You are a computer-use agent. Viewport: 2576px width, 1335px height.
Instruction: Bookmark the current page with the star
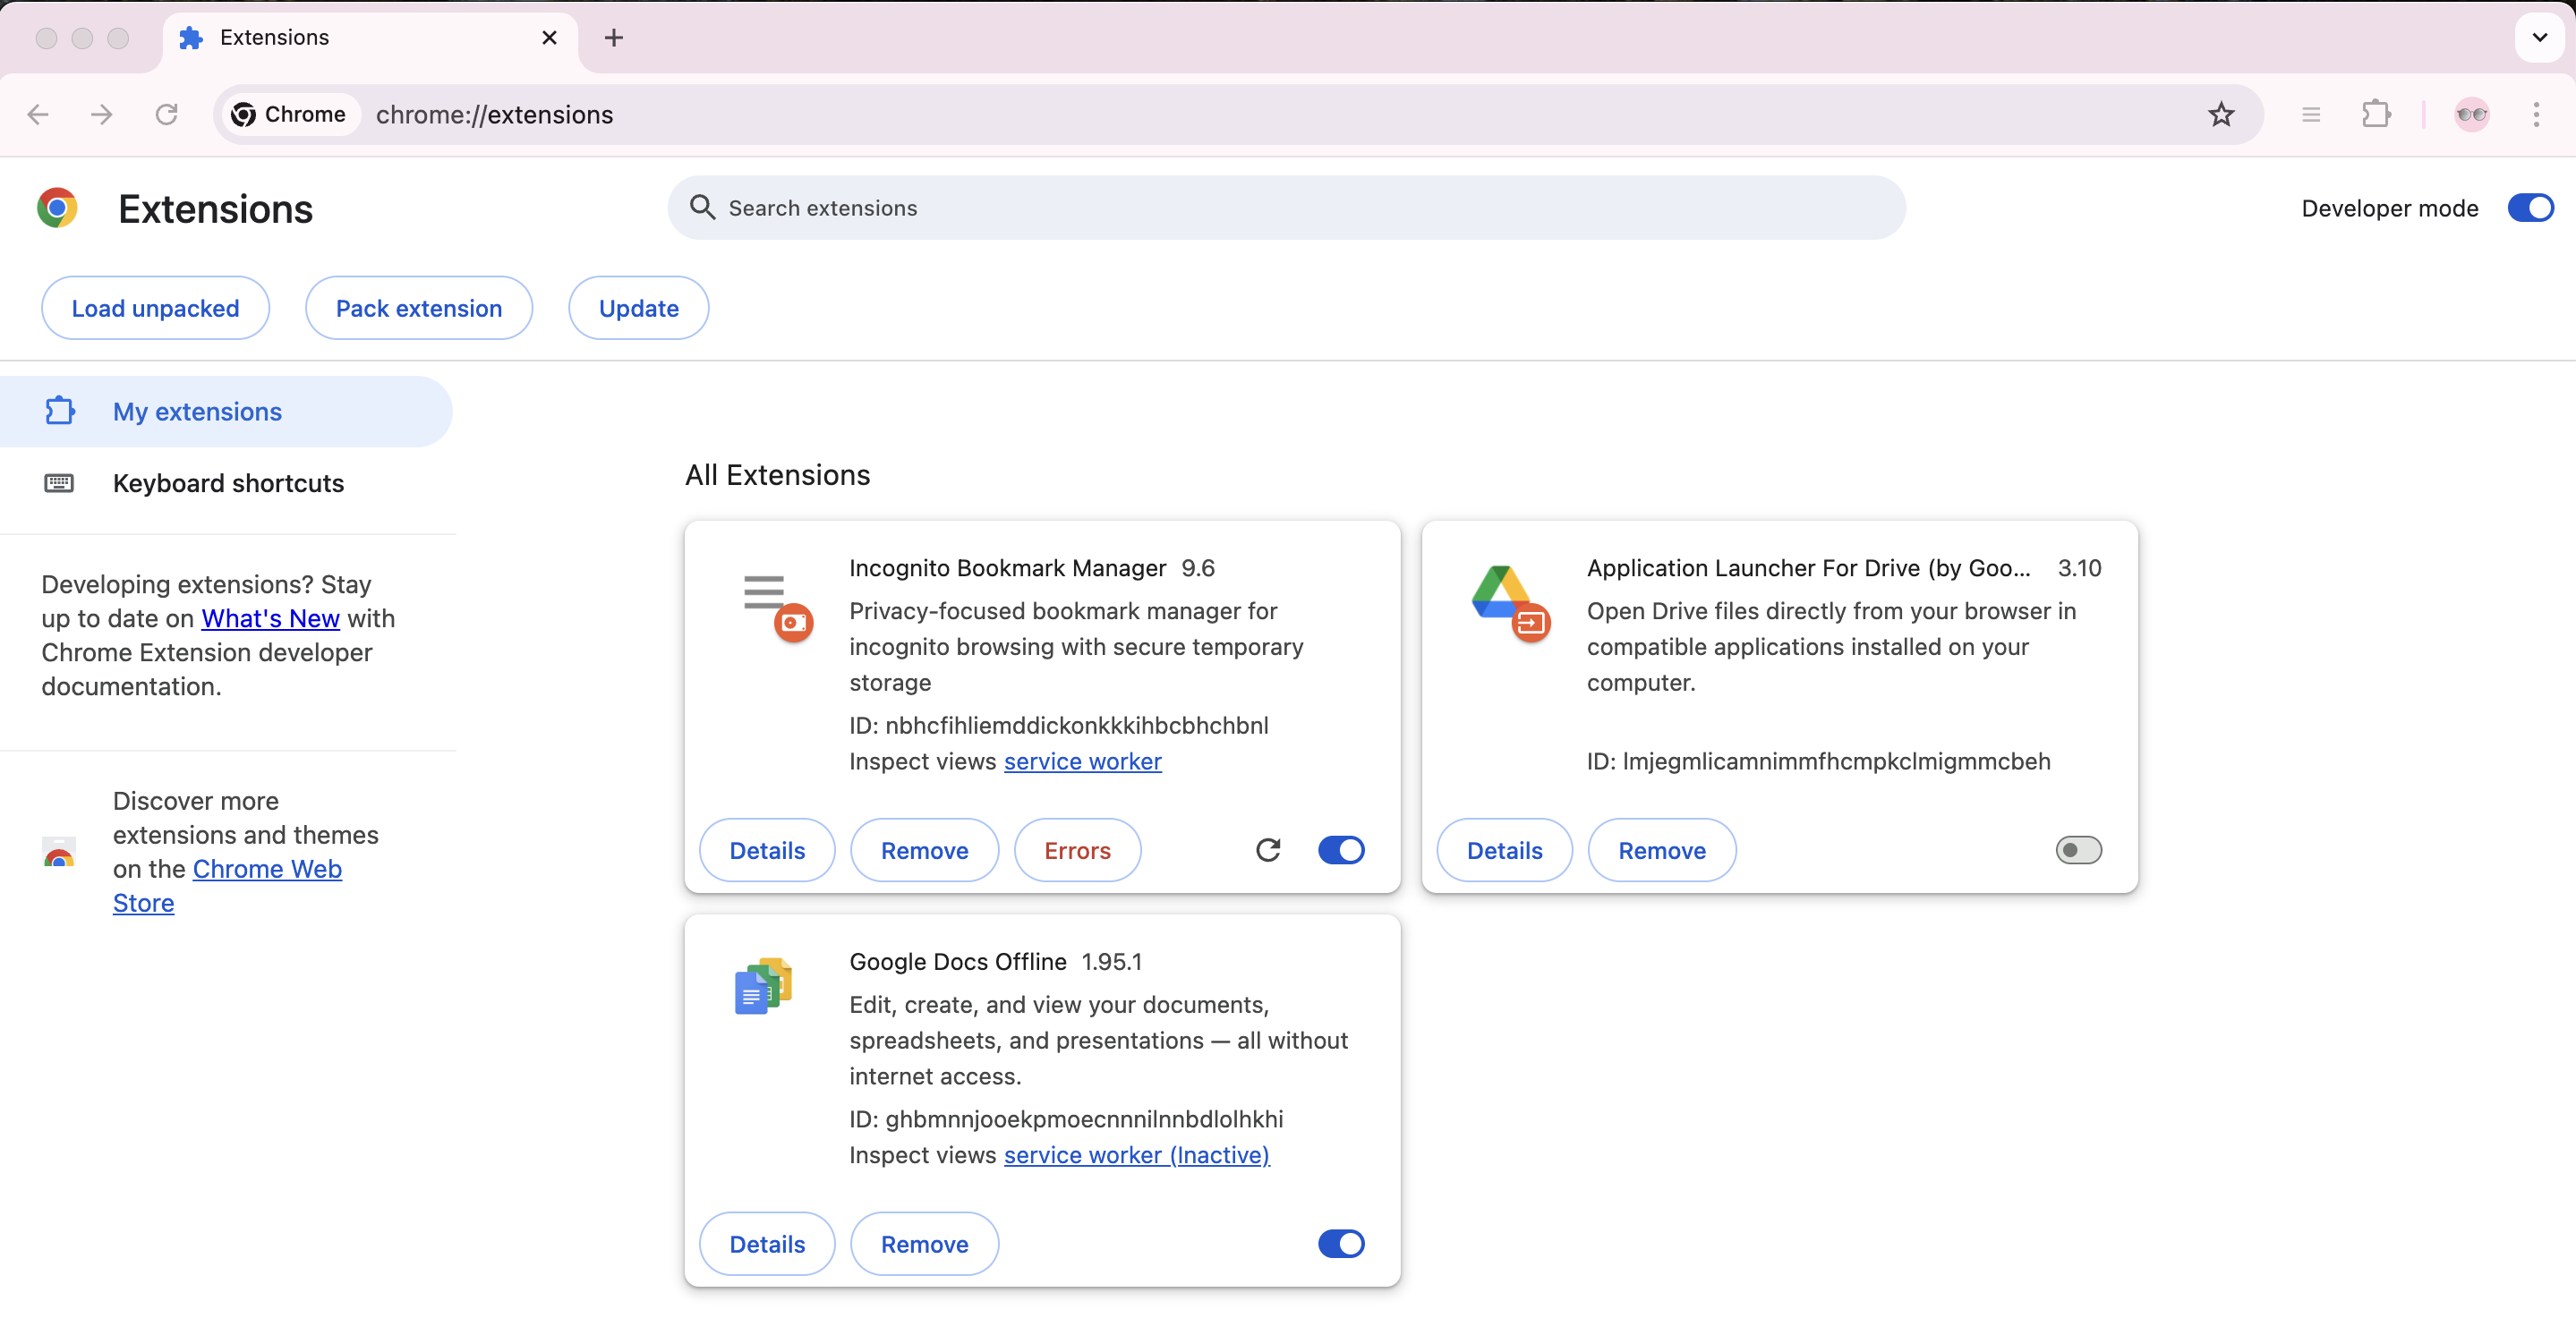click(2221, 114)
